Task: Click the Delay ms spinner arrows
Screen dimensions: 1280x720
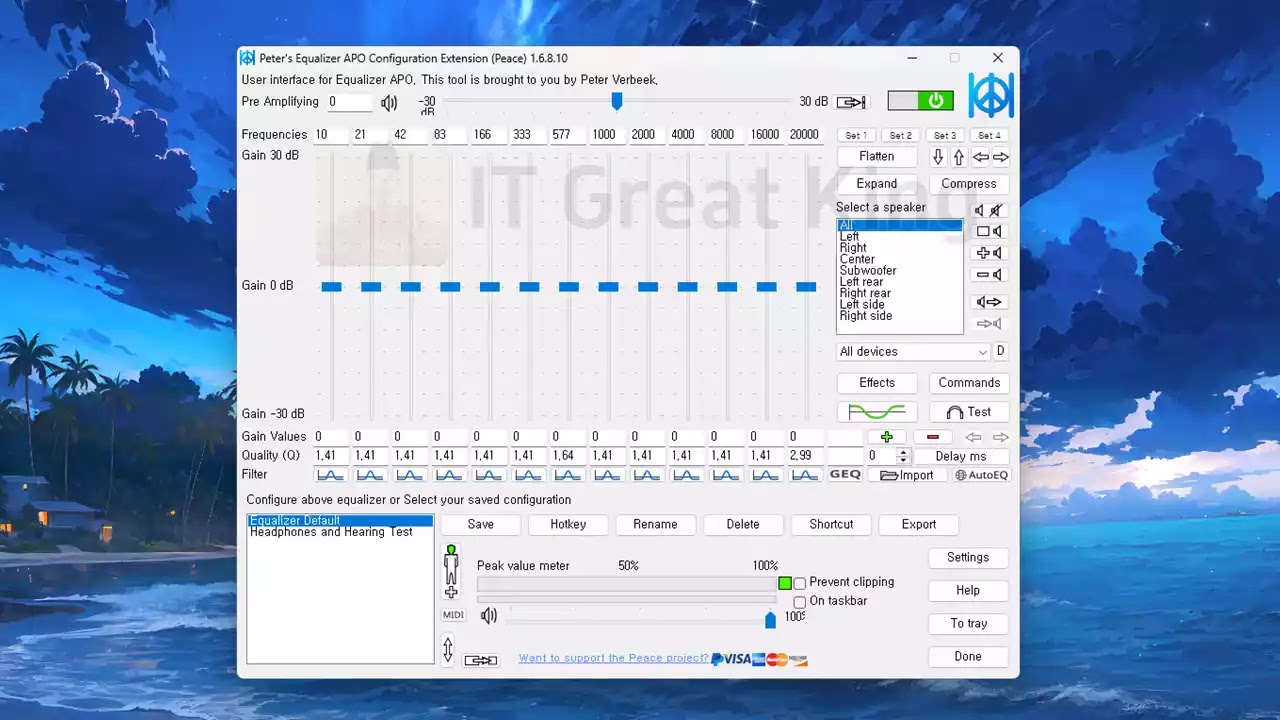Action: click(x=903, y=456)
